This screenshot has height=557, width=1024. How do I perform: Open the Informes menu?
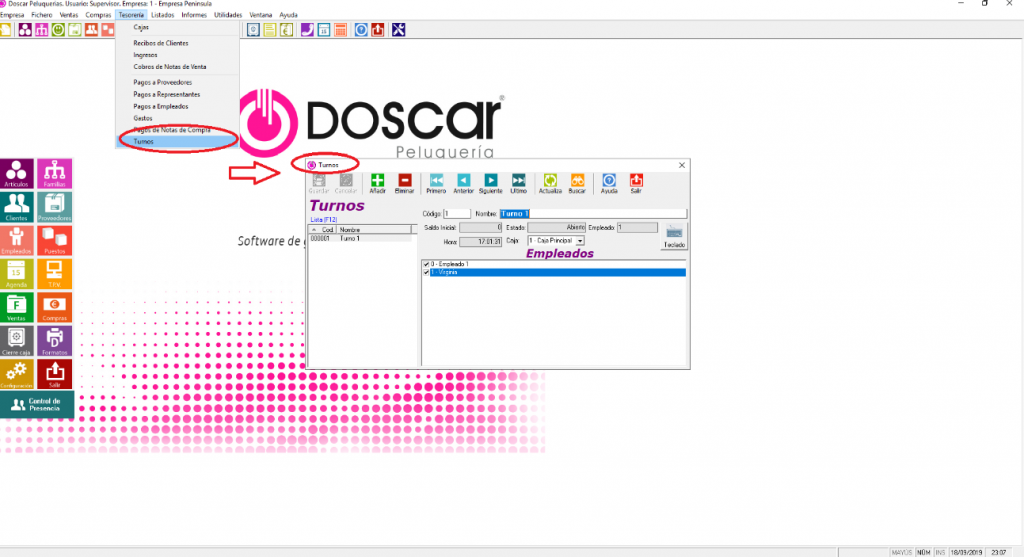point(194,15)
